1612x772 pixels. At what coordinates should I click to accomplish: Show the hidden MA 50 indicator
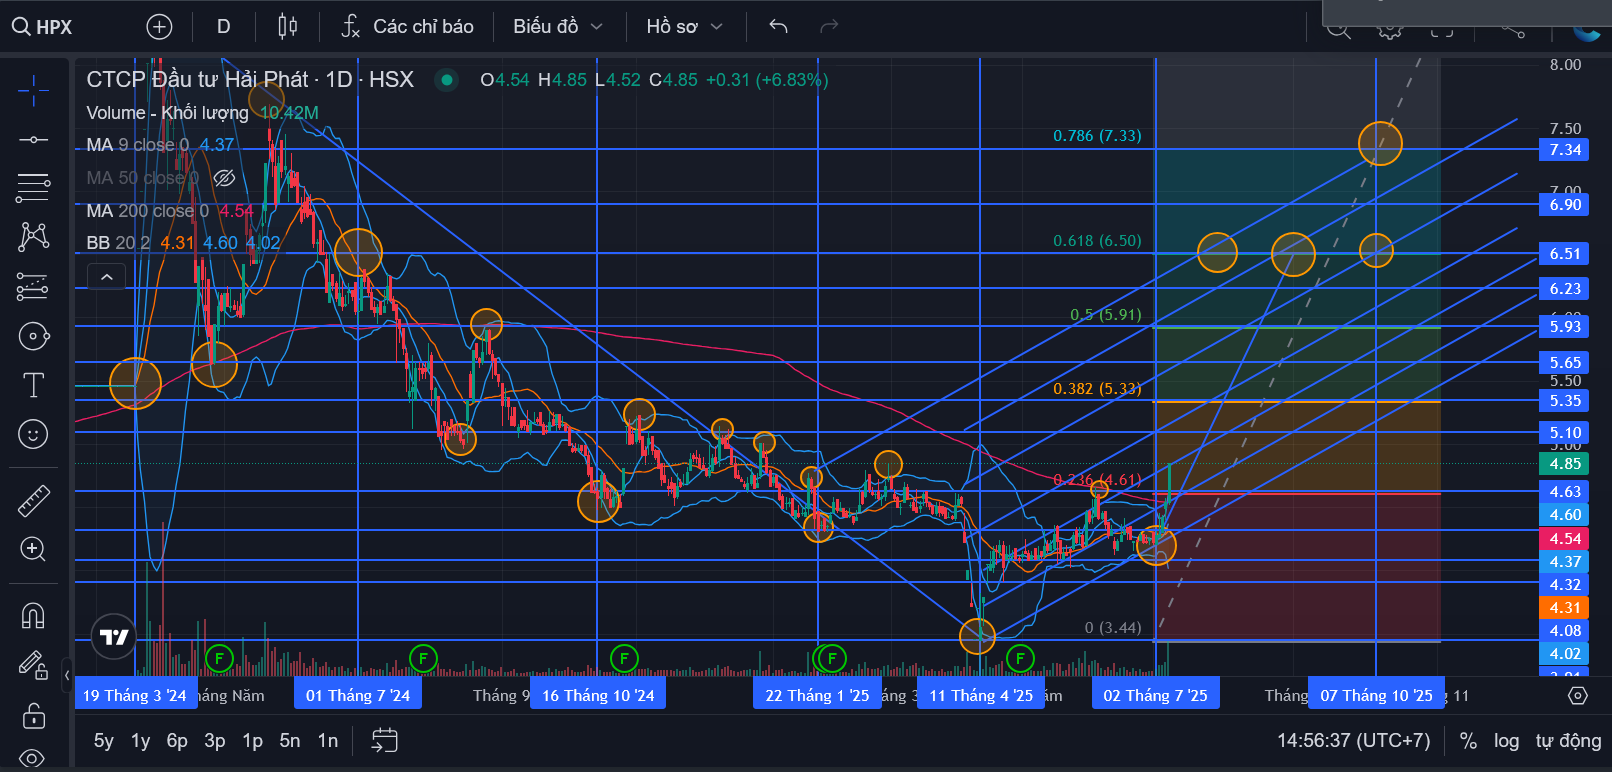pos(224,178)
